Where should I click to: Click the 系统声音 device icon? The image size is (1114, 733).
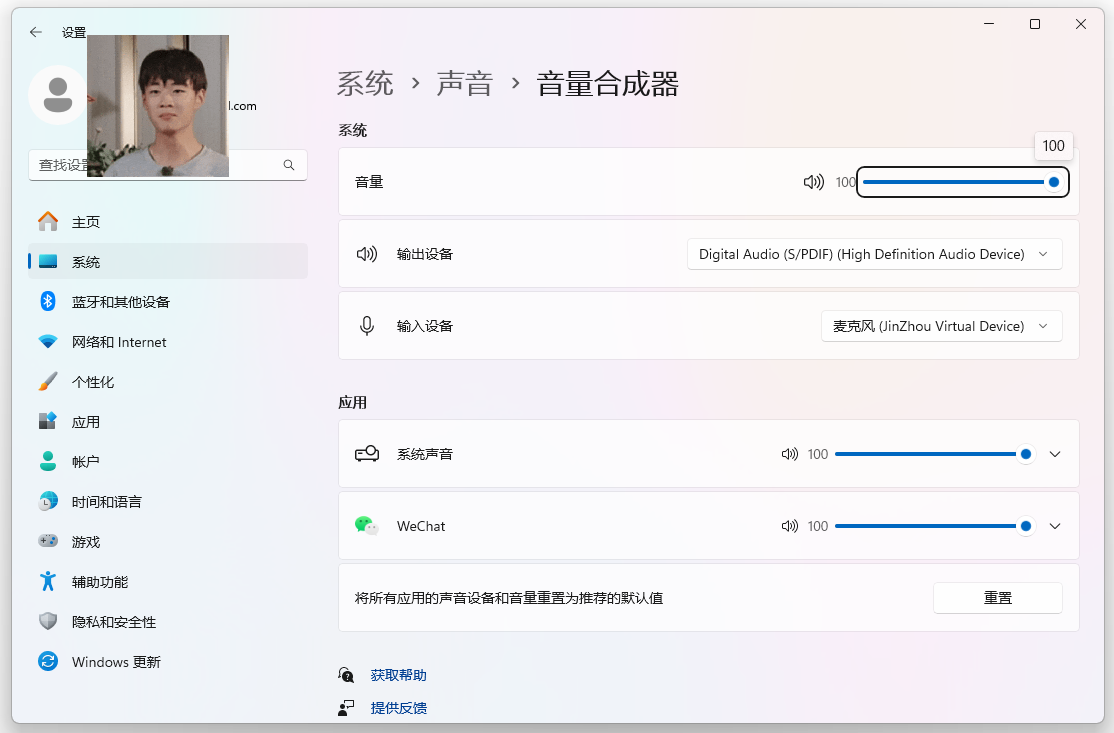pos(367,454)
